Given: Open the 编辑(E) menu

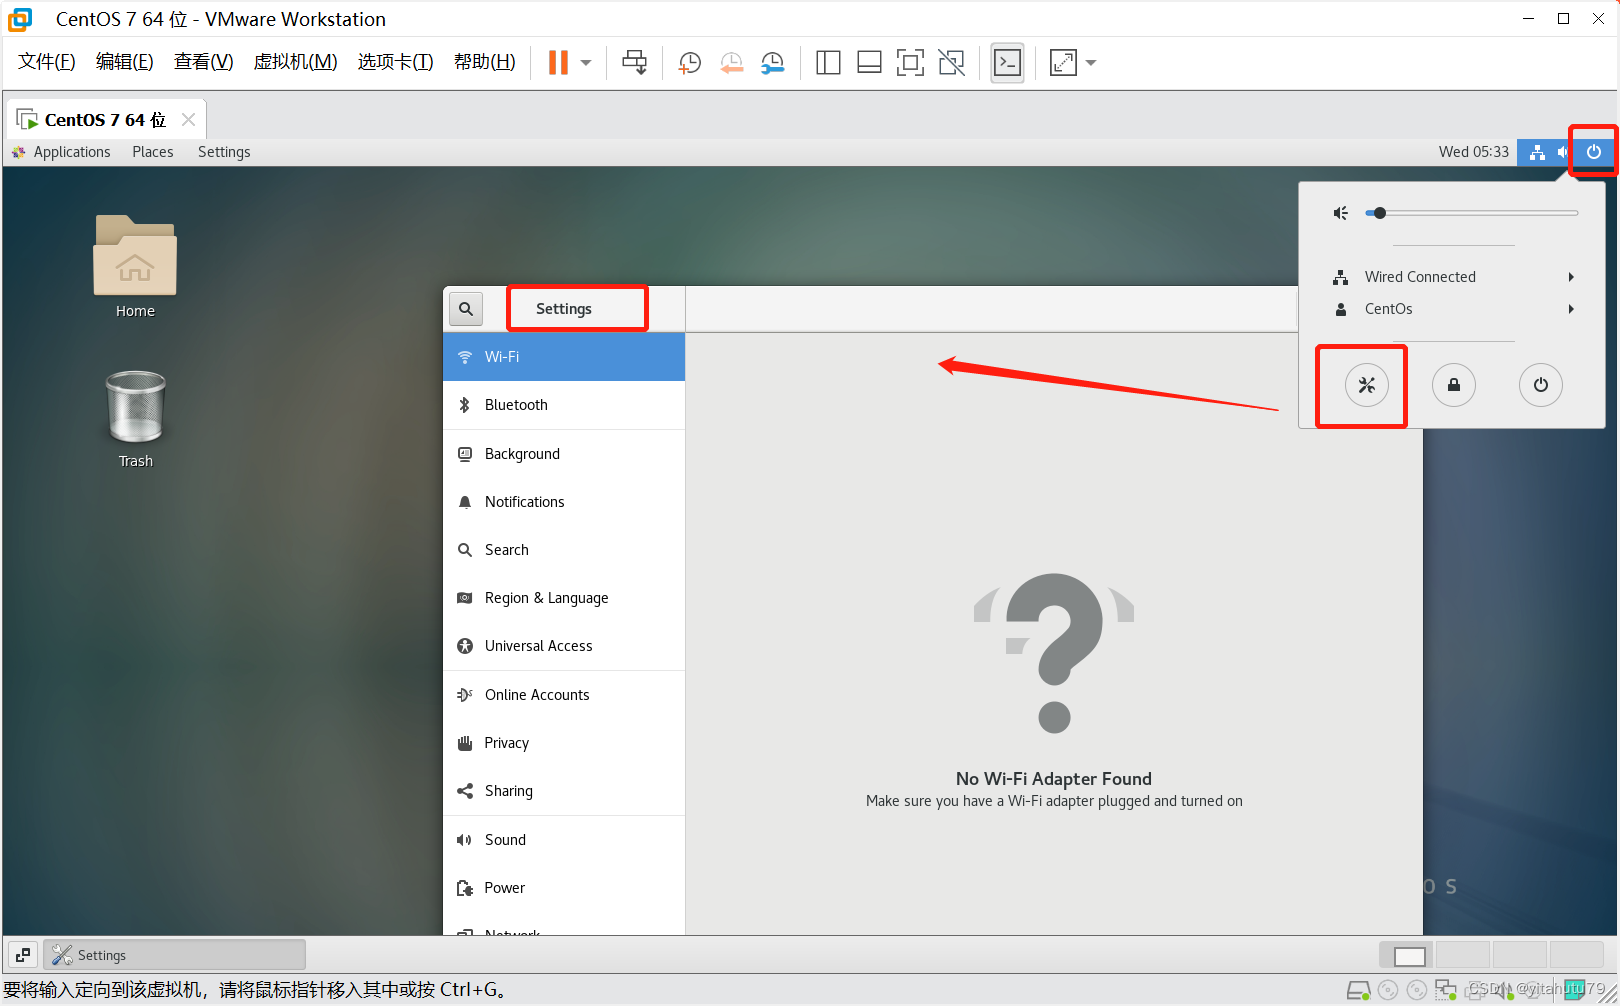Looking at the screenshot, I should click(125, 62).
